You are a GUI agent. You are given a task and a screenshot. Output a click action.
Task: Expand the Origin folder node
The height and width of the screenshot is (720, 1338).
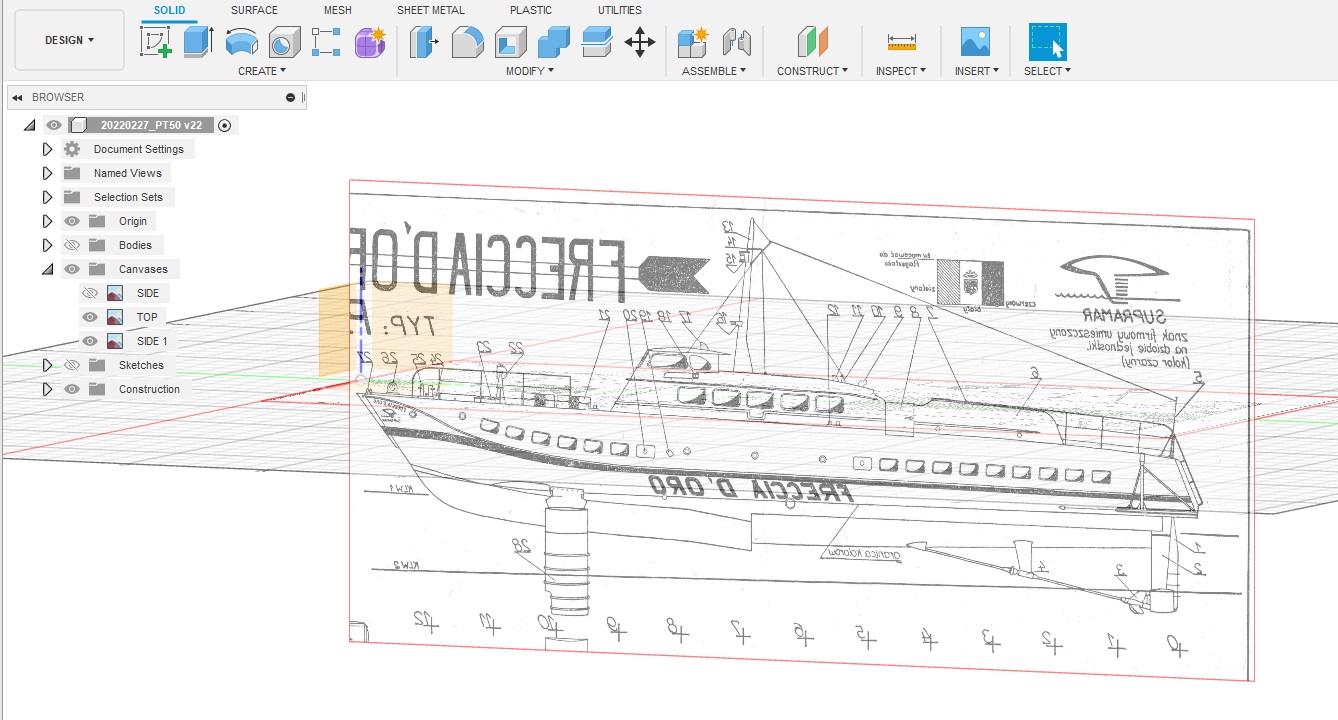tap(47, 221)
